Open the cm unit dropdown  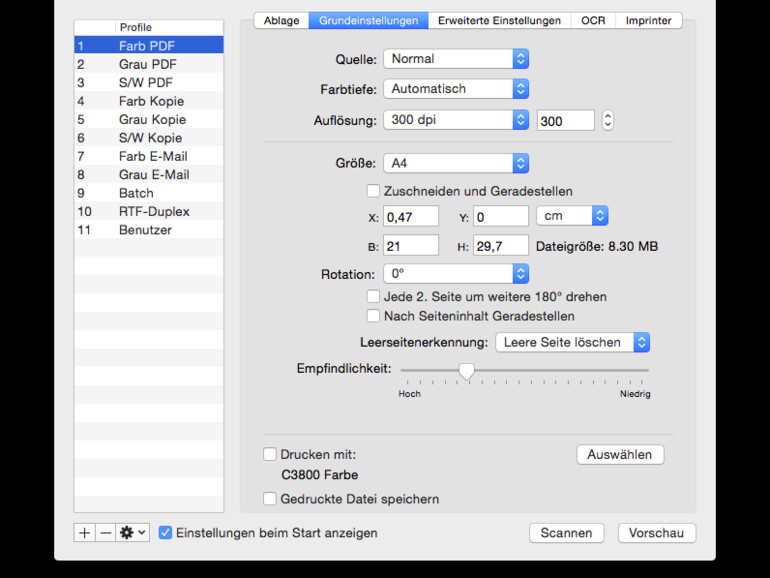tap(572, 216)
